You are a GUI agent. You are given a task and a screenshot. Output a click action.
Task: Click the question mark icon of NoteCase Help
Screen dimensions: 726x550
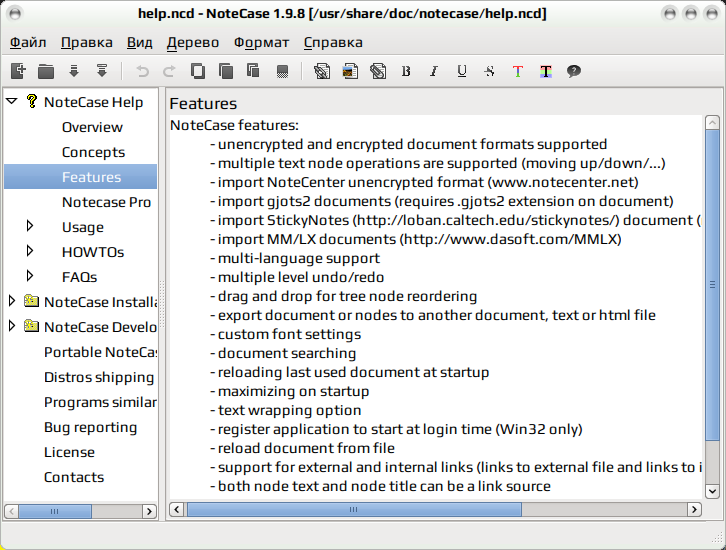point(31,101)
